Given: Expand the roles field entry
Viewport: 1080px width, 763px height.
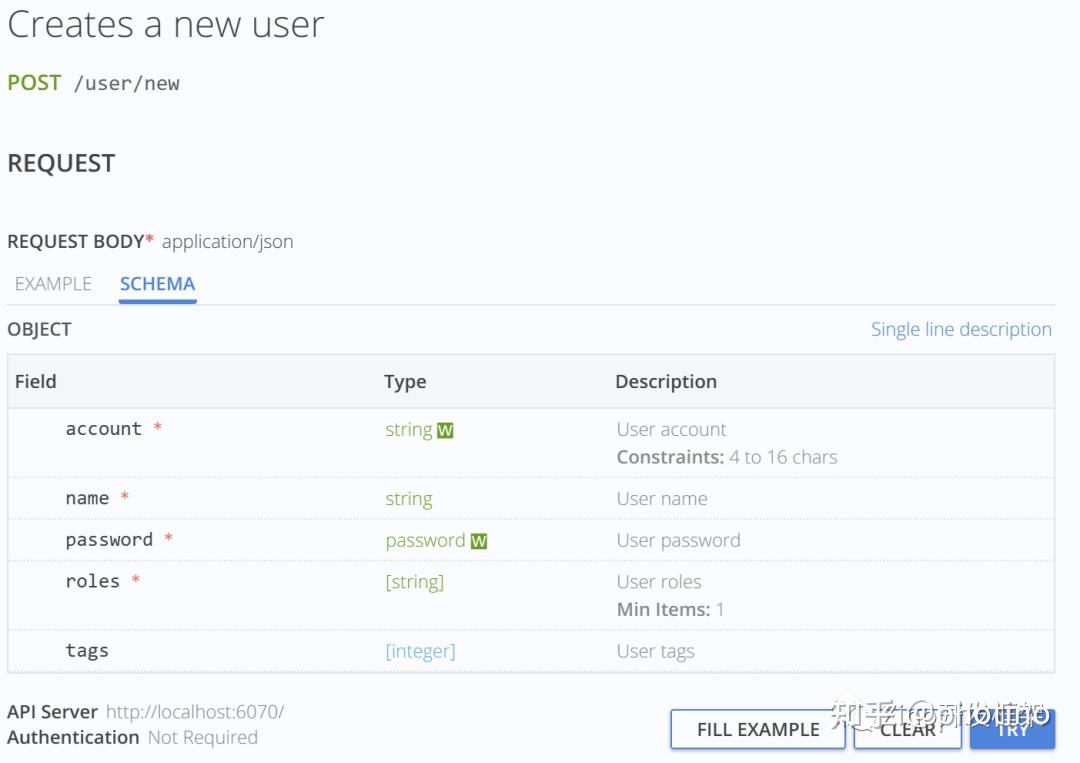Looking at the screenshot, I should [x=92, y=581].
